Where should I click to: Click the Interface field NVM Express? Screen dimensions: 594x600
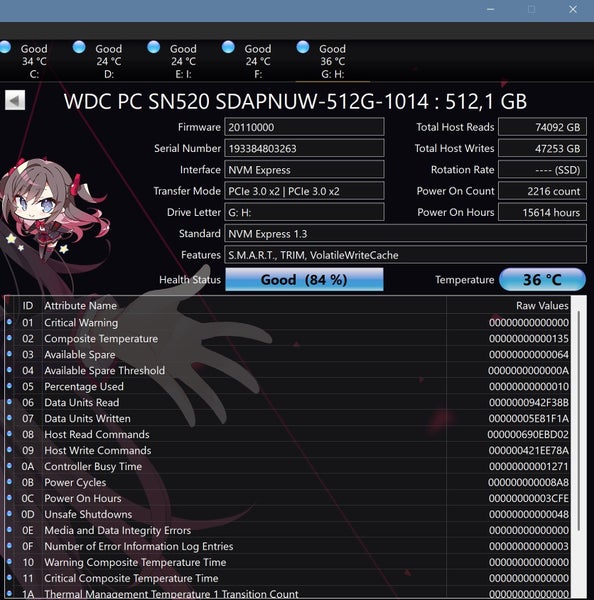[304, 170]
